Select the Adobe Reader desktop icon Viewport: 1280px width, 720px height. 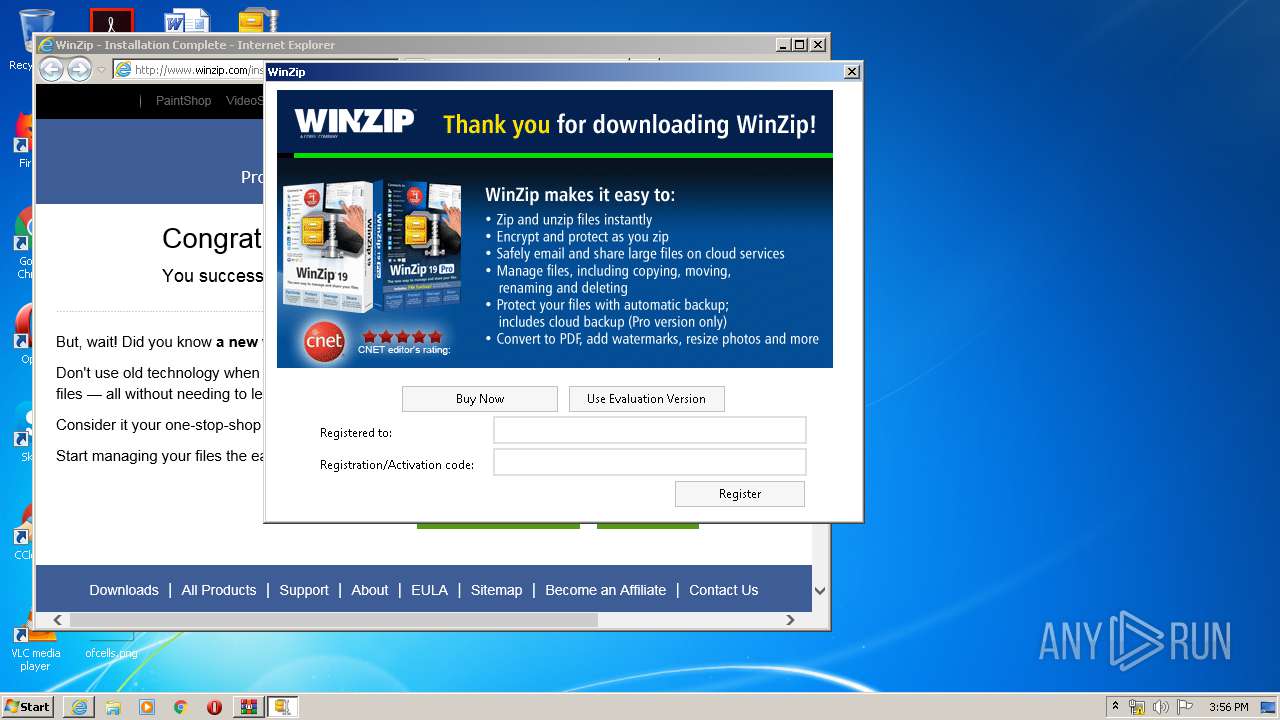point(111,20)
